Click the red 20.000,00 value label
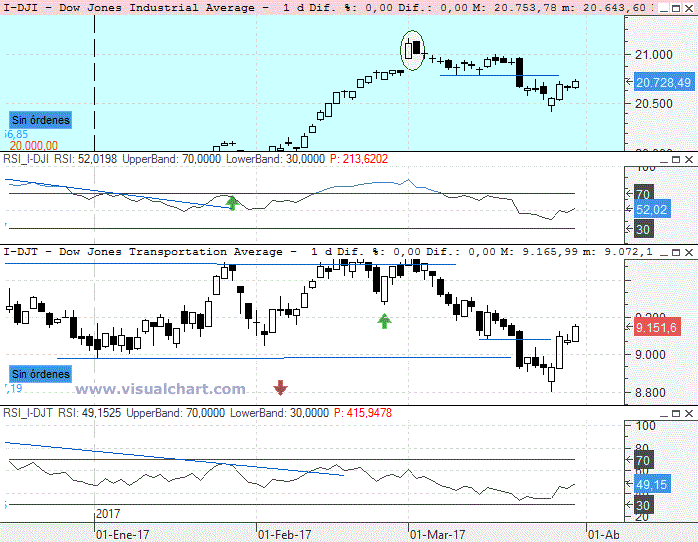Image resolution: width=698 pixels, height=542 pixels. pyautogui.click(x=34, y=146)
